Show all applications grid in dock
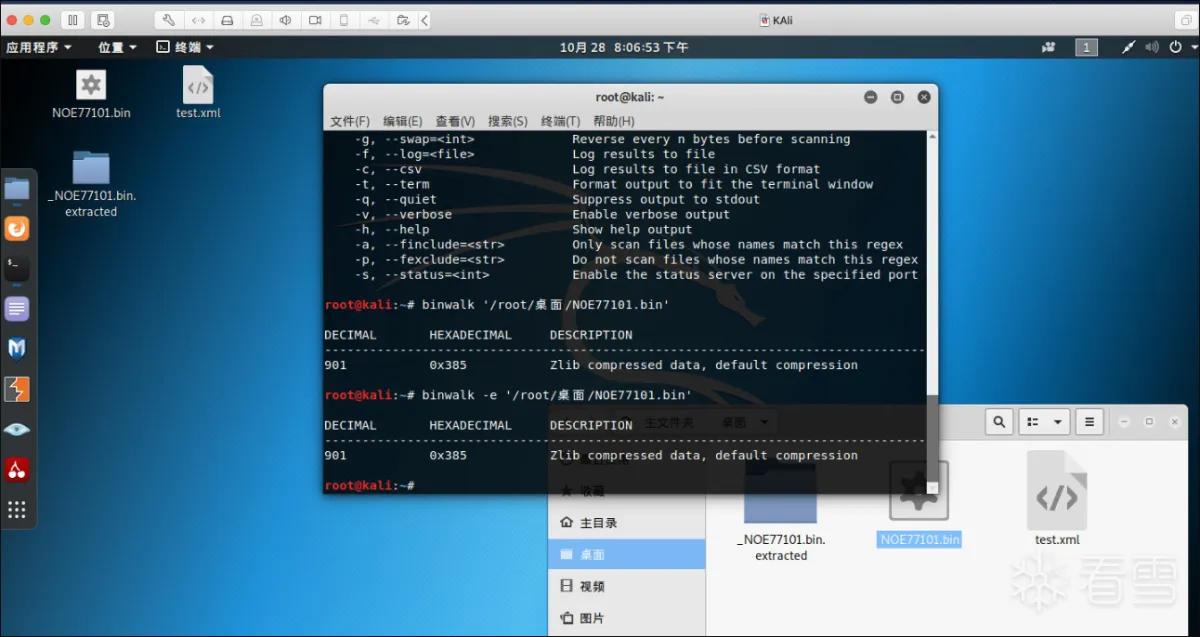1200x637 pixels. [17, 509]
